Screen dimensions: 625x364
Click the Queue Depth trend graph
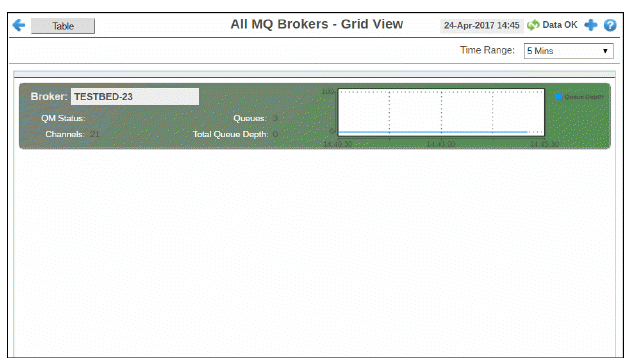441,112
